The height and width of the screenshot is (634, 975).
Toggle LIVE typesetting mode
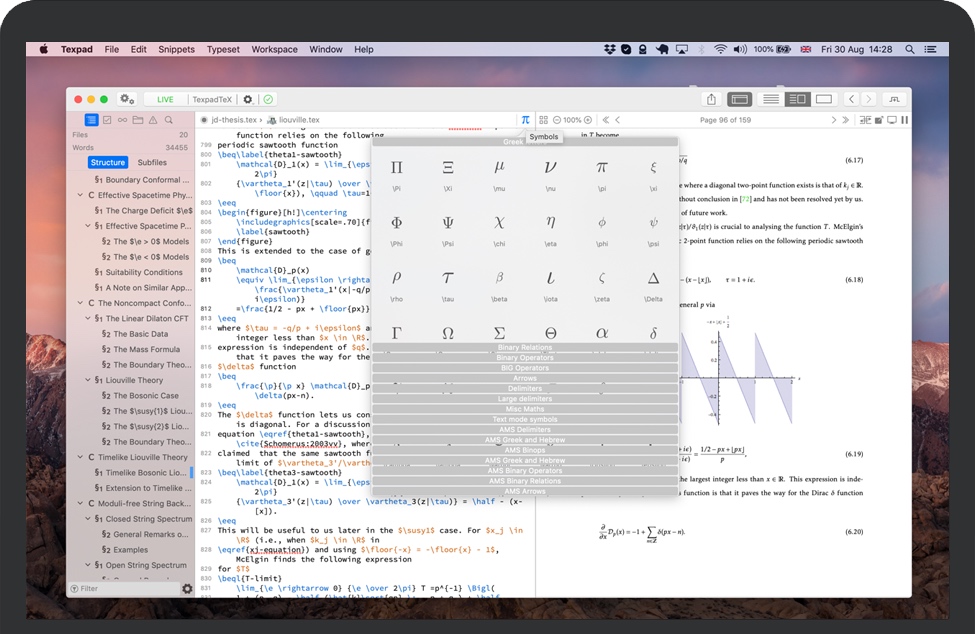click(165, 100)
